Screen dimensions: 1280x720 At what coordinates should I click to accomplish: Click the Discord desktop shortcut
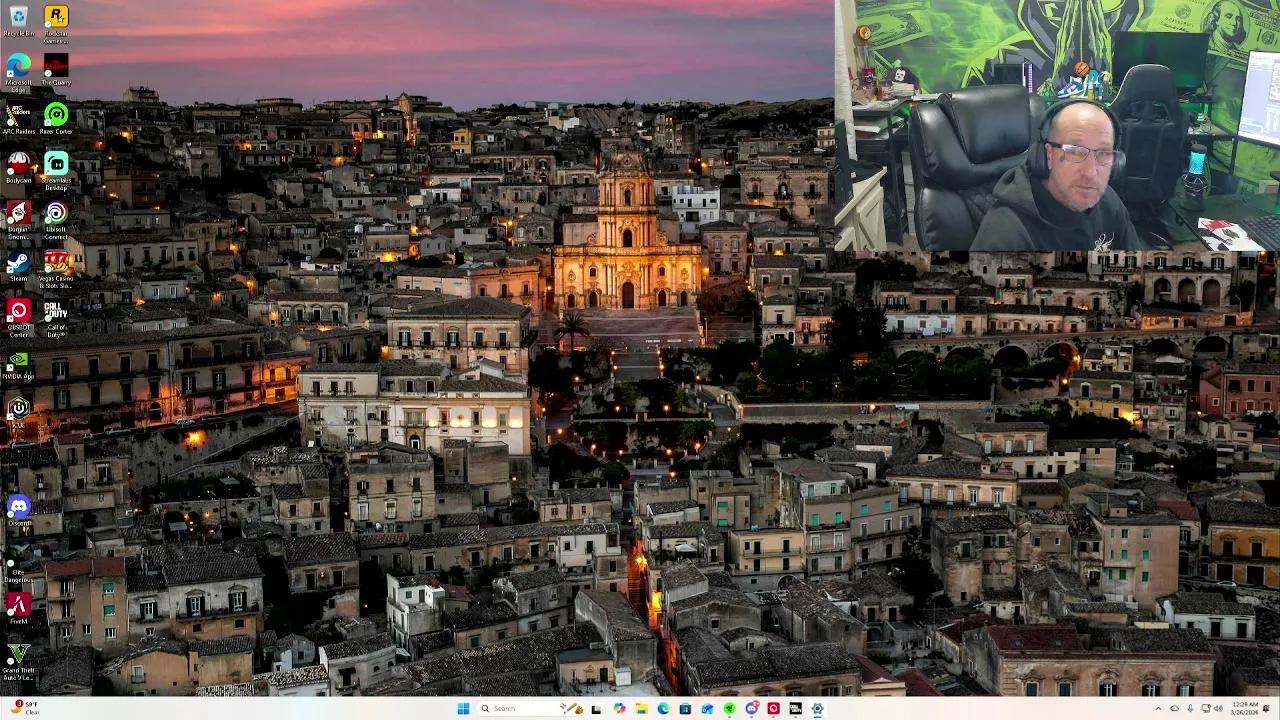[x=18, y=507]
